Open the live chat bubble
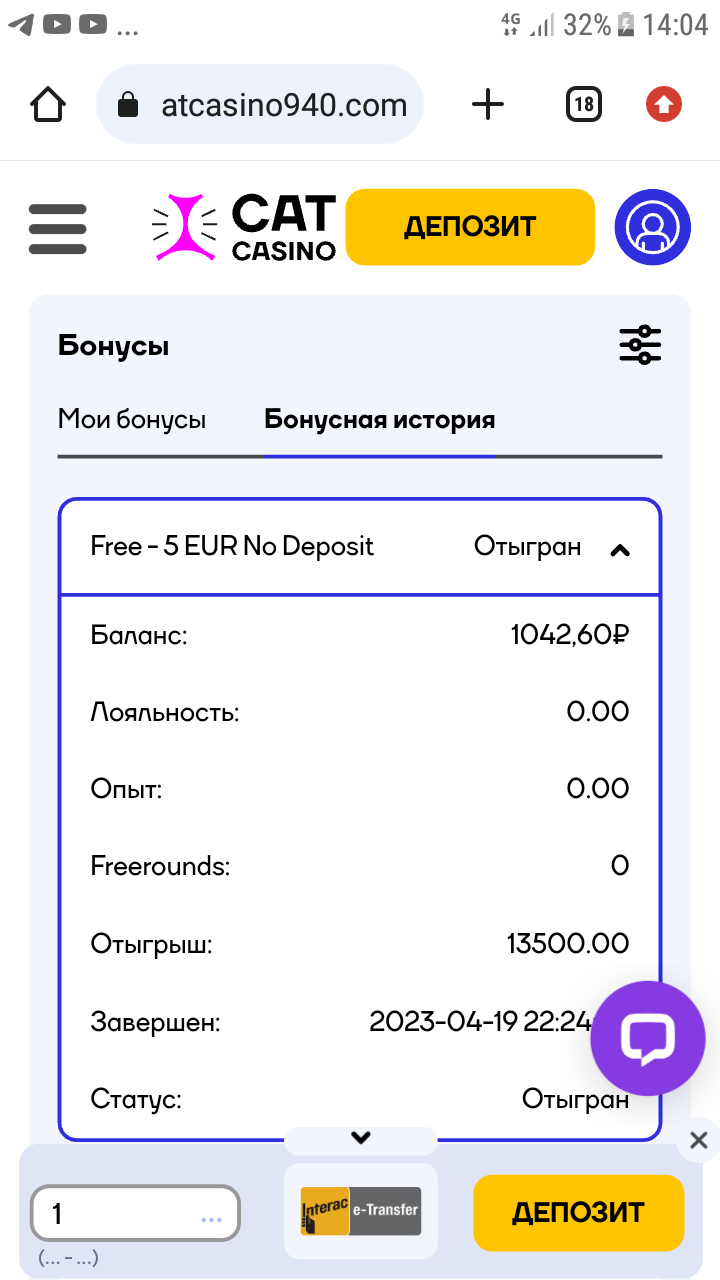 click(x=648, y=1038)
